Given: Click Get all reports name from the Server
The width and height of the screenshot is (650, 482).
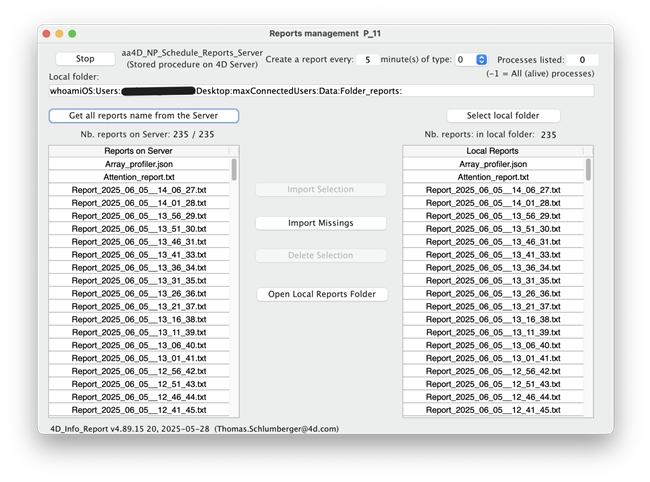Looking at the screenshot, I should coord(143,116).
